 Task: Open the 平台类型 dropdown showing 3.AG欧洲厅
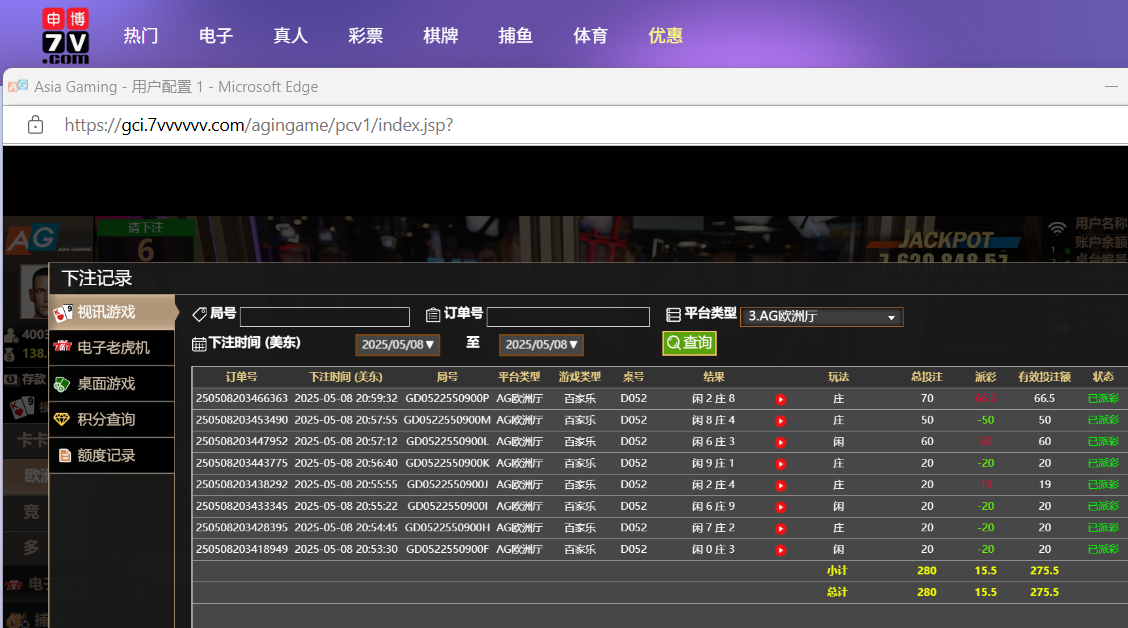point(821,317)
